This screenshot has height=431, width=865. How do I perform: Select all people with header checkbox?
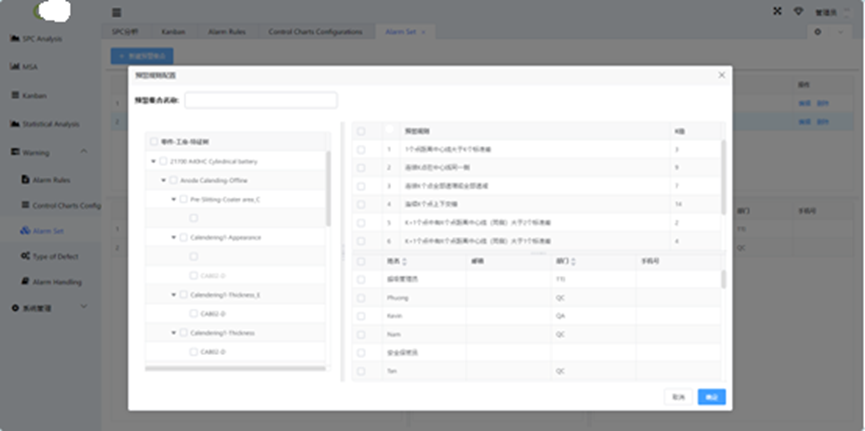[x=361, y=261]
